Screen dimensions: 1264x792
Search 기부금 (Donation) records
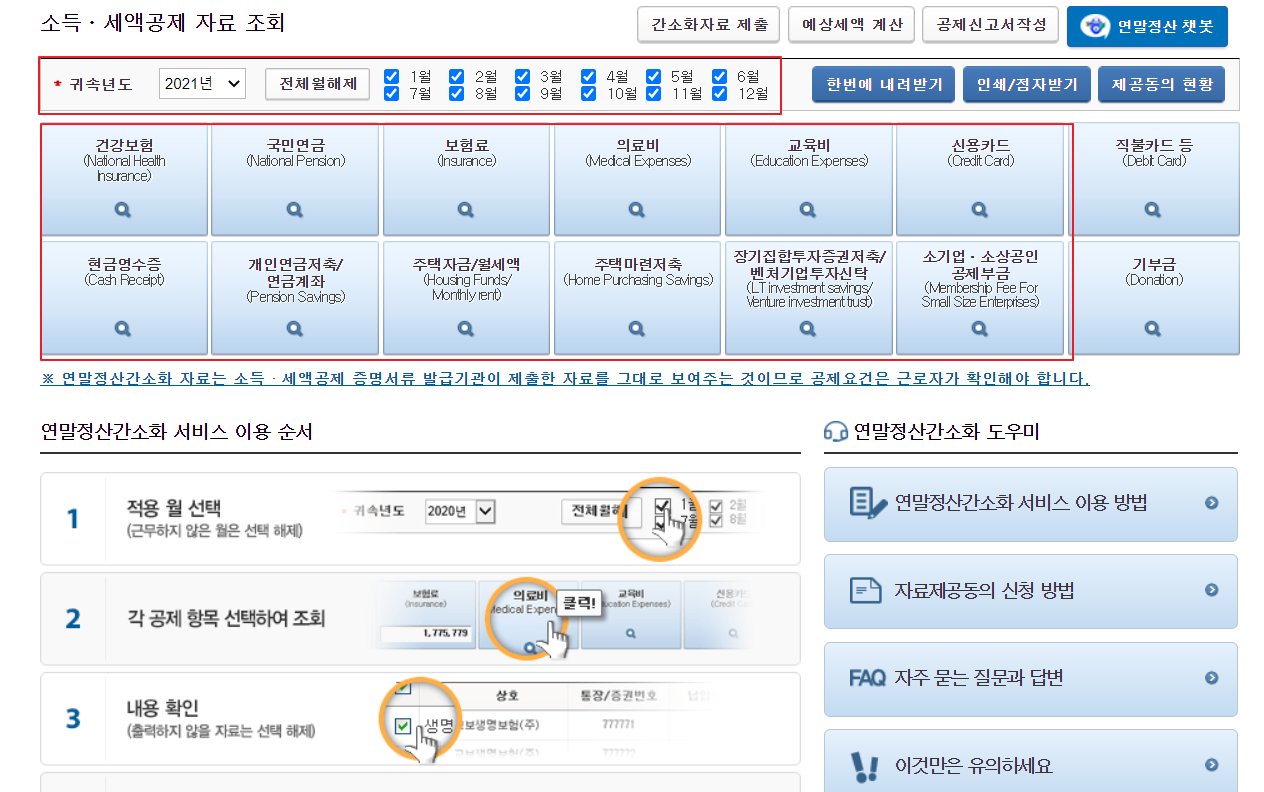[x=1153, y=328]
